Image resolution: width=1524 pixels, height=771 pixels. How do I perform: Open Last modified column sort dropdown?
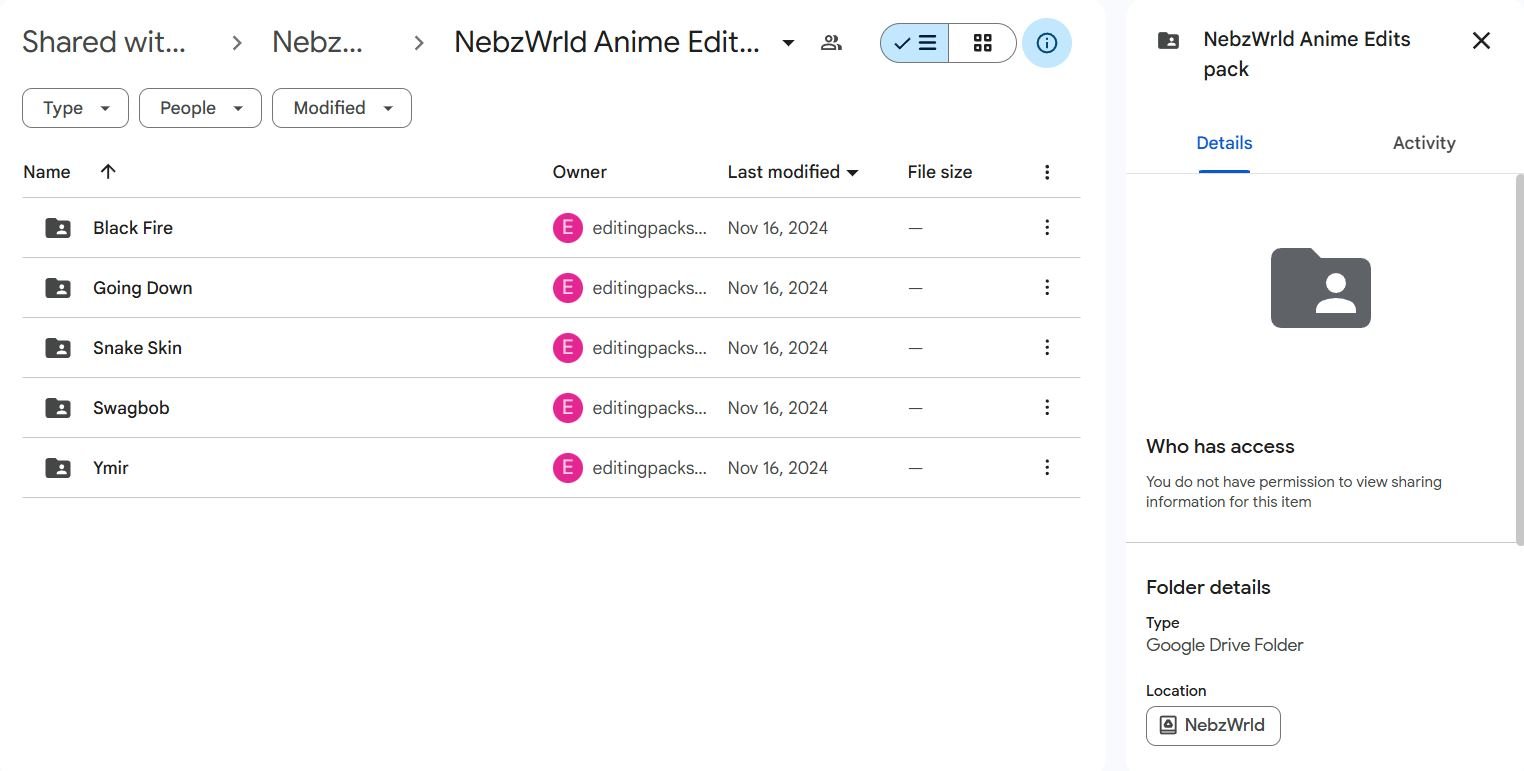click(853, 172)
